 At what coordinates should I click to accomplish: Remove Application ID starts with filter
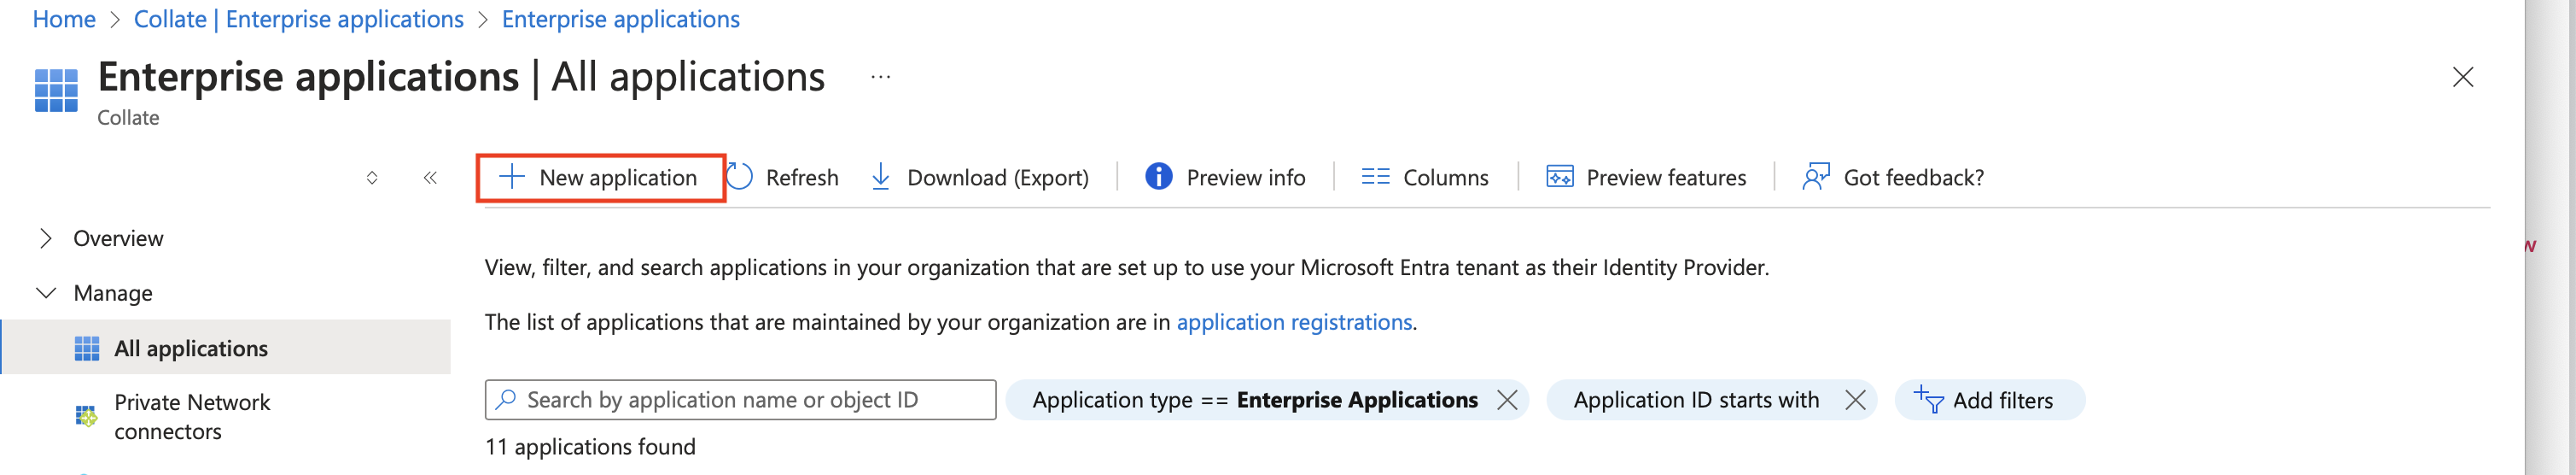pyautogui.click(x=1855, y=400)
